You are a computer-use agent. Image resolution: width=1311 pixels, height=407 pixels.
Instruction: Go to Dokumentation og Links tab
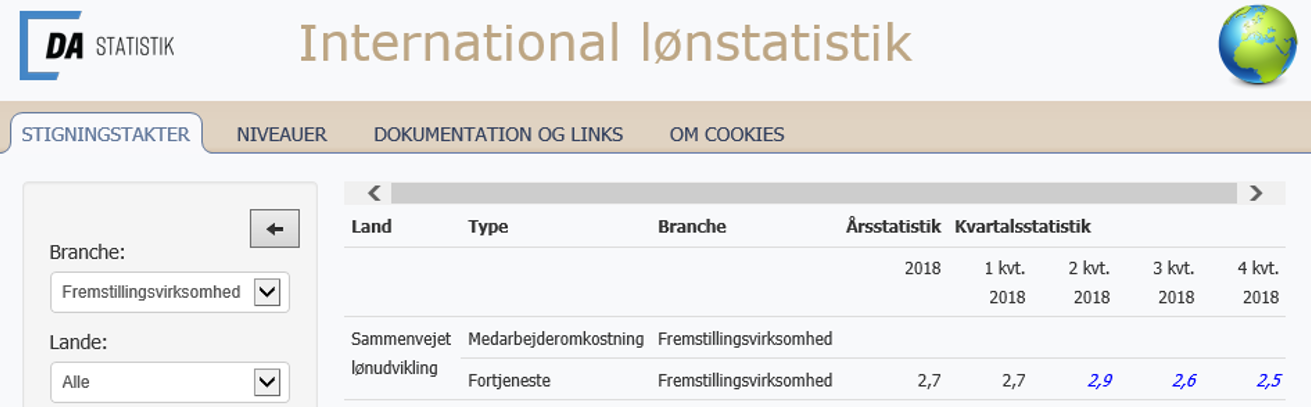(x=498, y=134)
